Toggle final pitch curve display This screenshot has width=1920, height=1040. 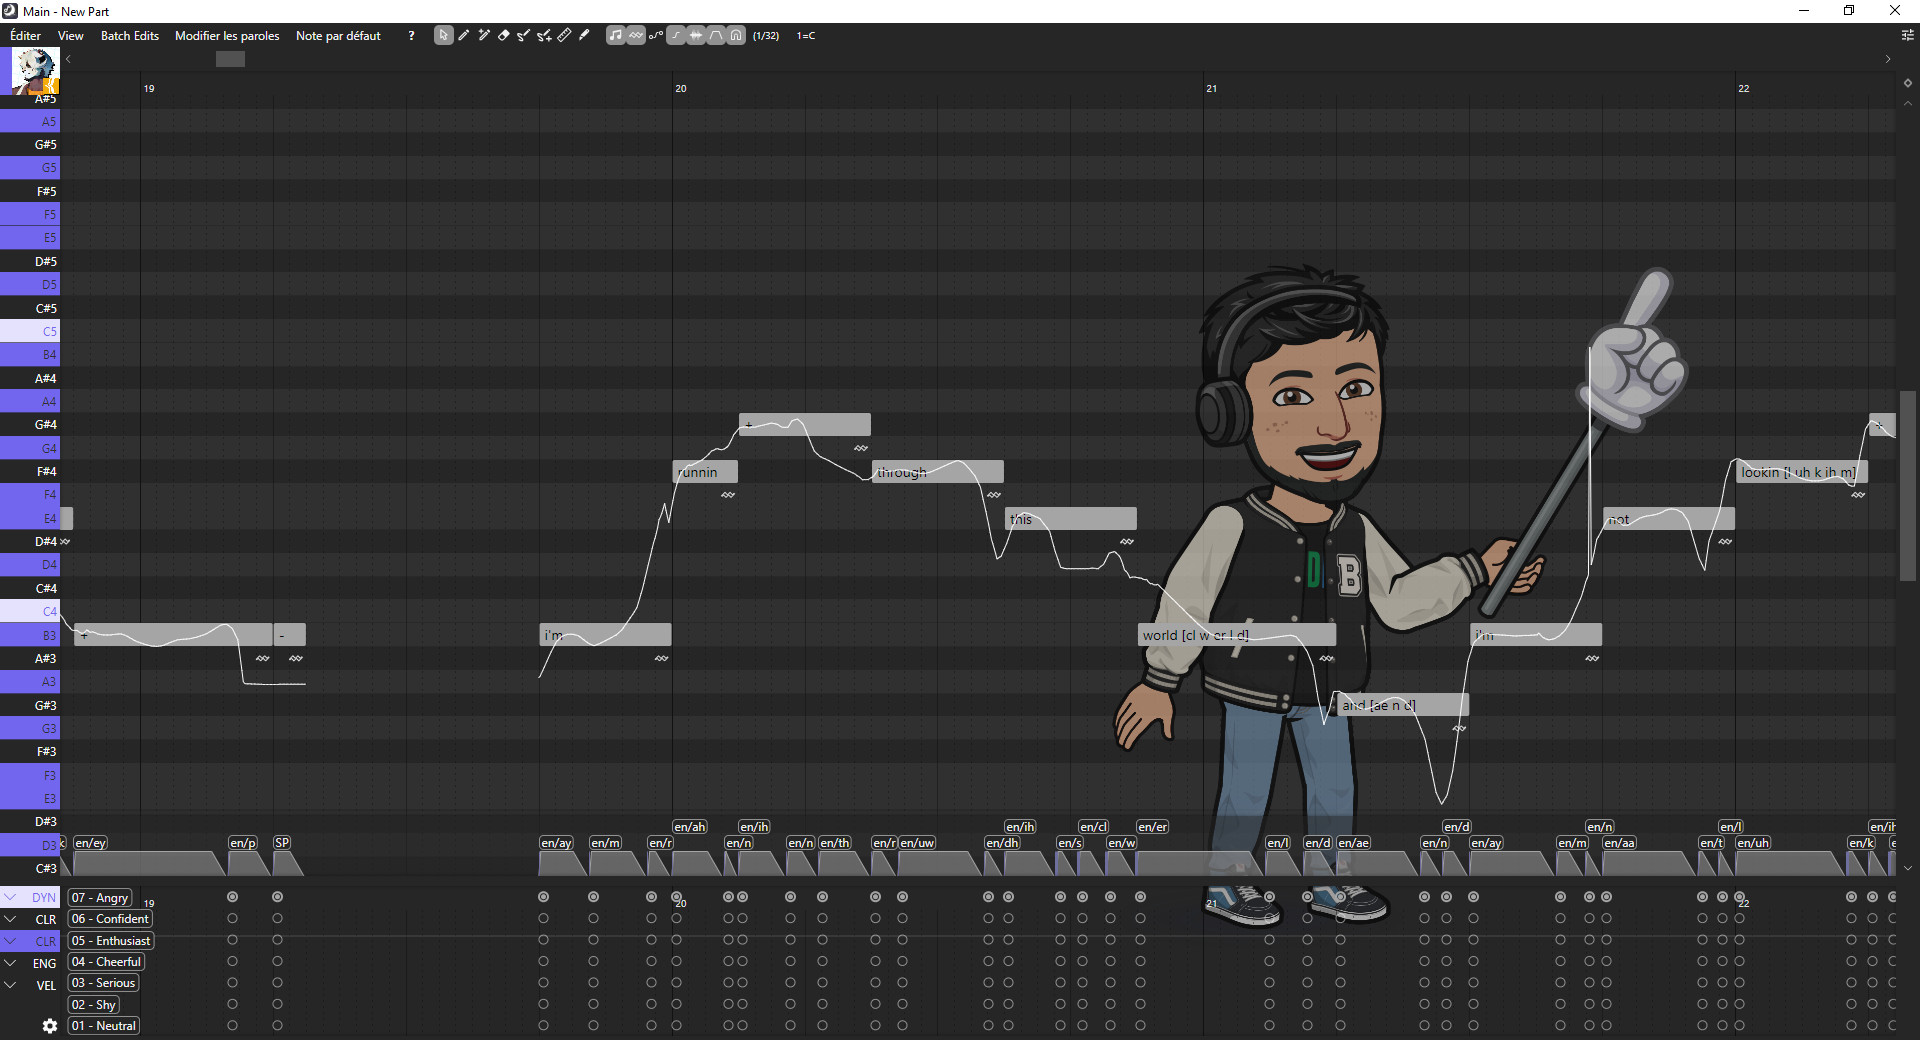(676, 36)
